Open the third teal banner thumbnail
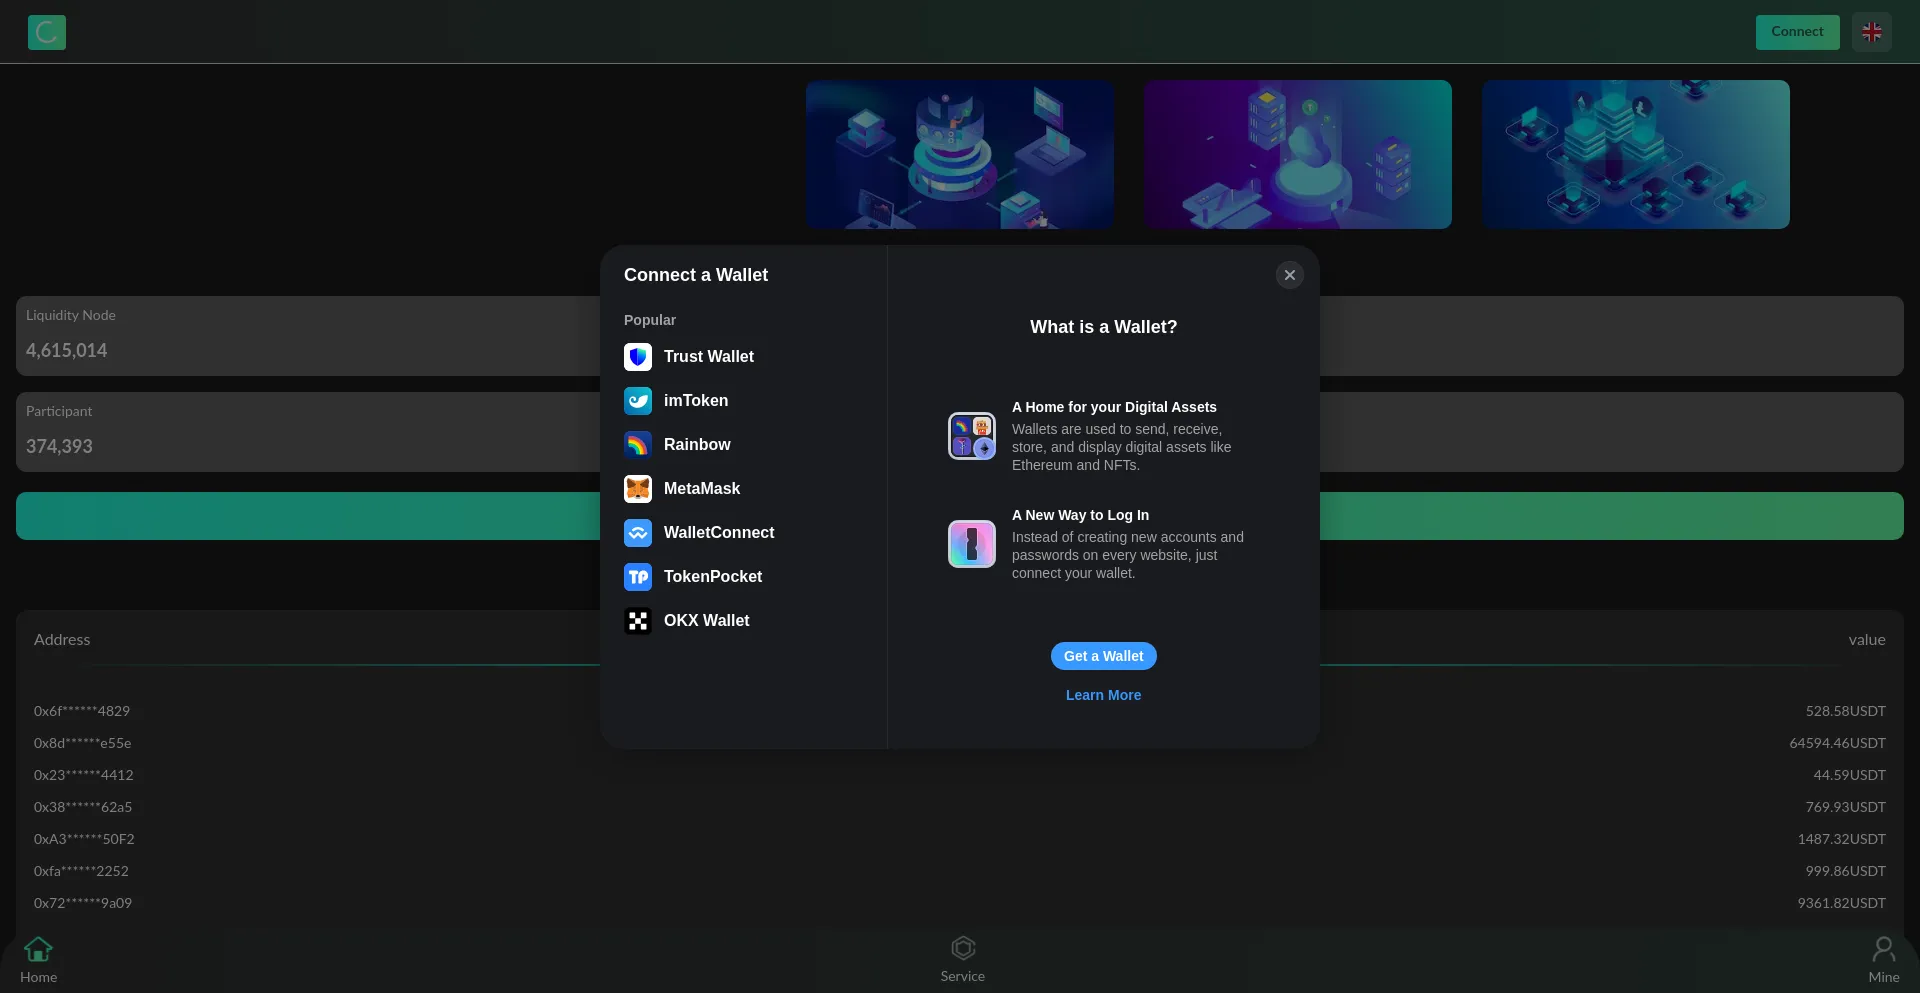1920x993 pixels. 1636,155
